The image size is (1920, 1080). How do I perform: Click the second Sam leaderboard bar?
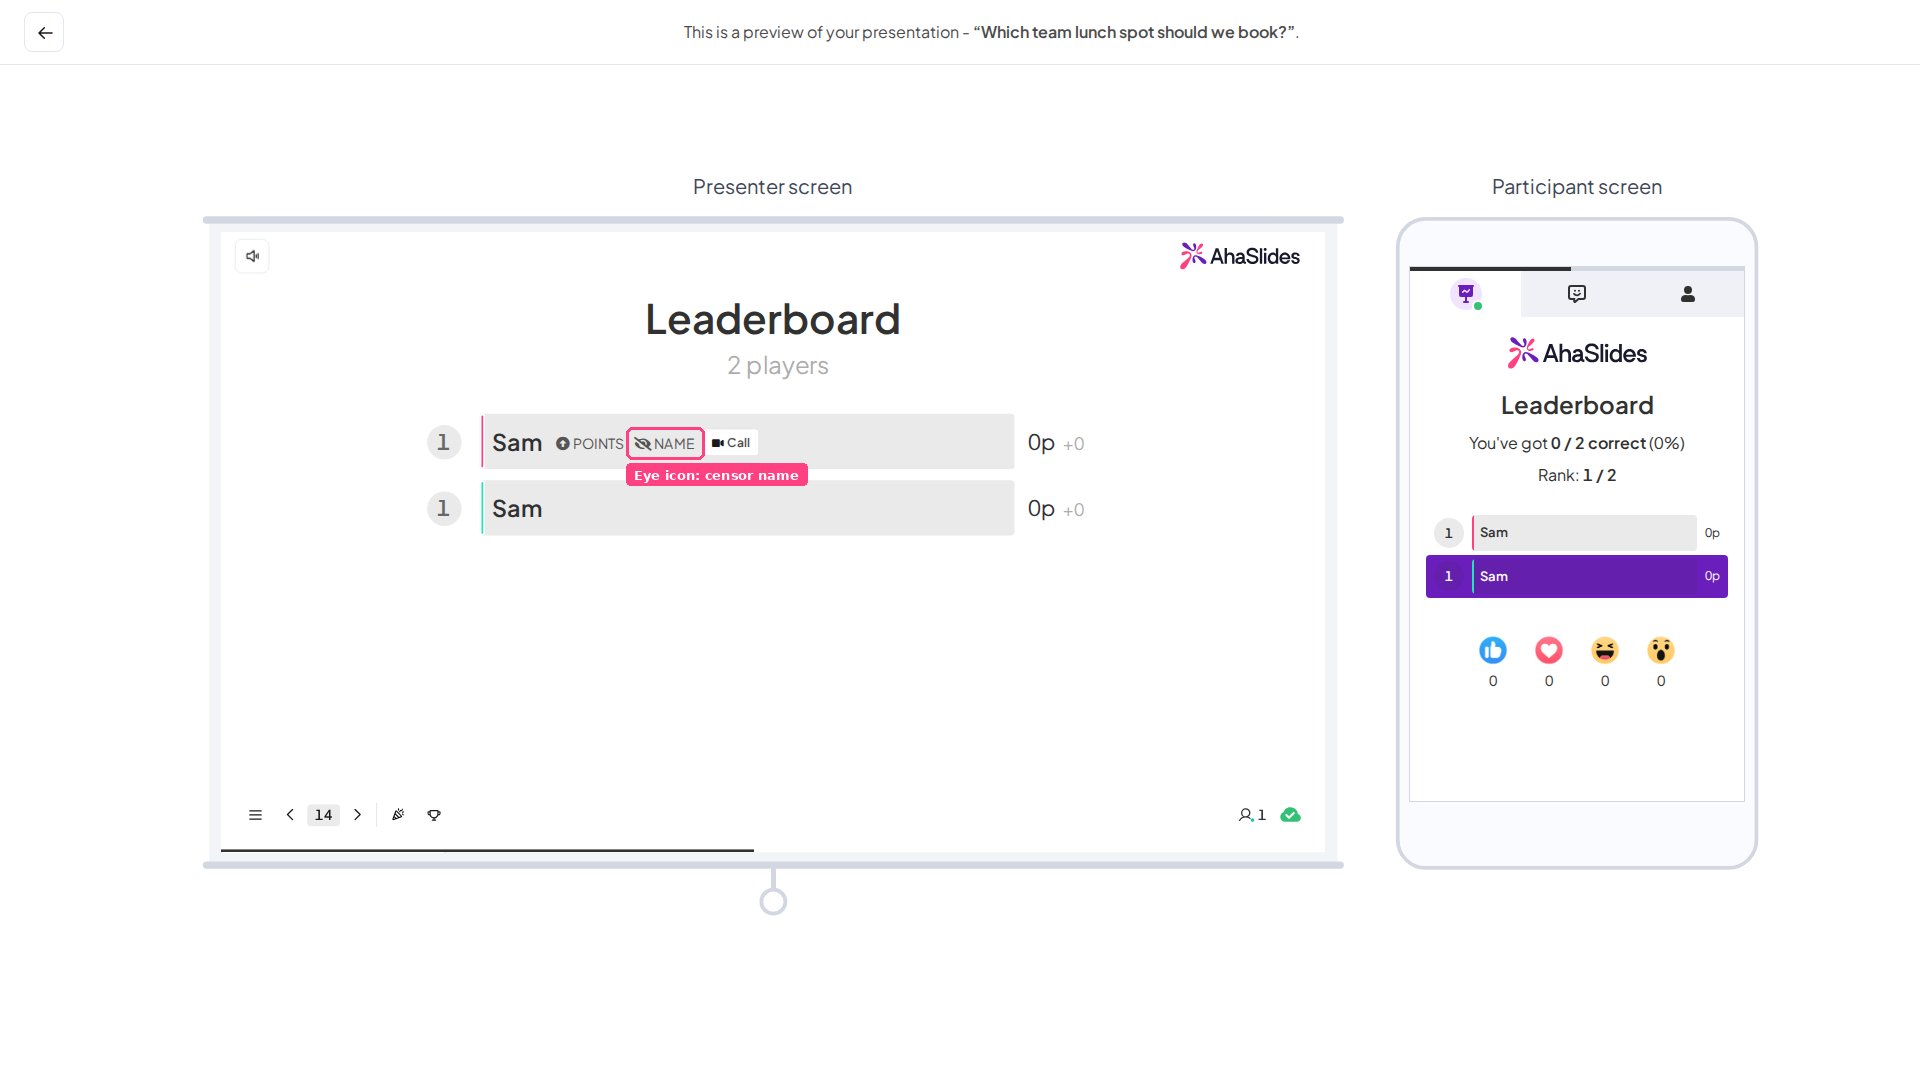748,508
